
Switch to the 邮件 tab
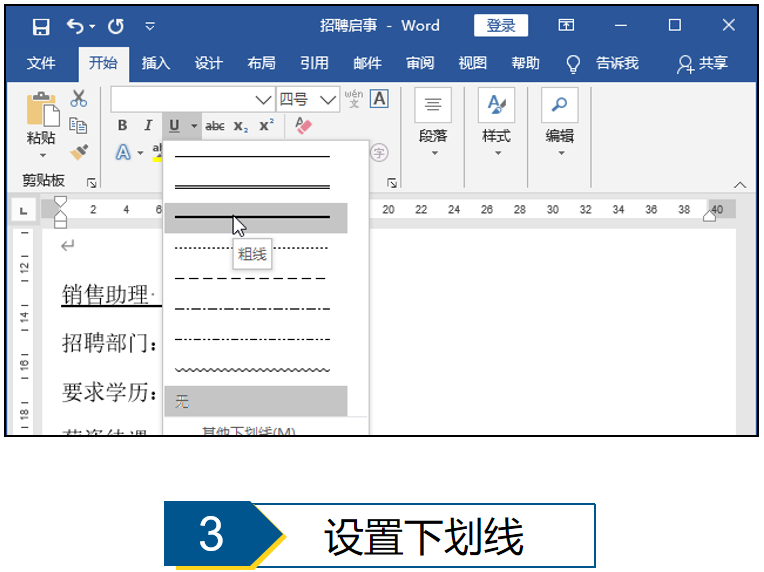[367, 63]
